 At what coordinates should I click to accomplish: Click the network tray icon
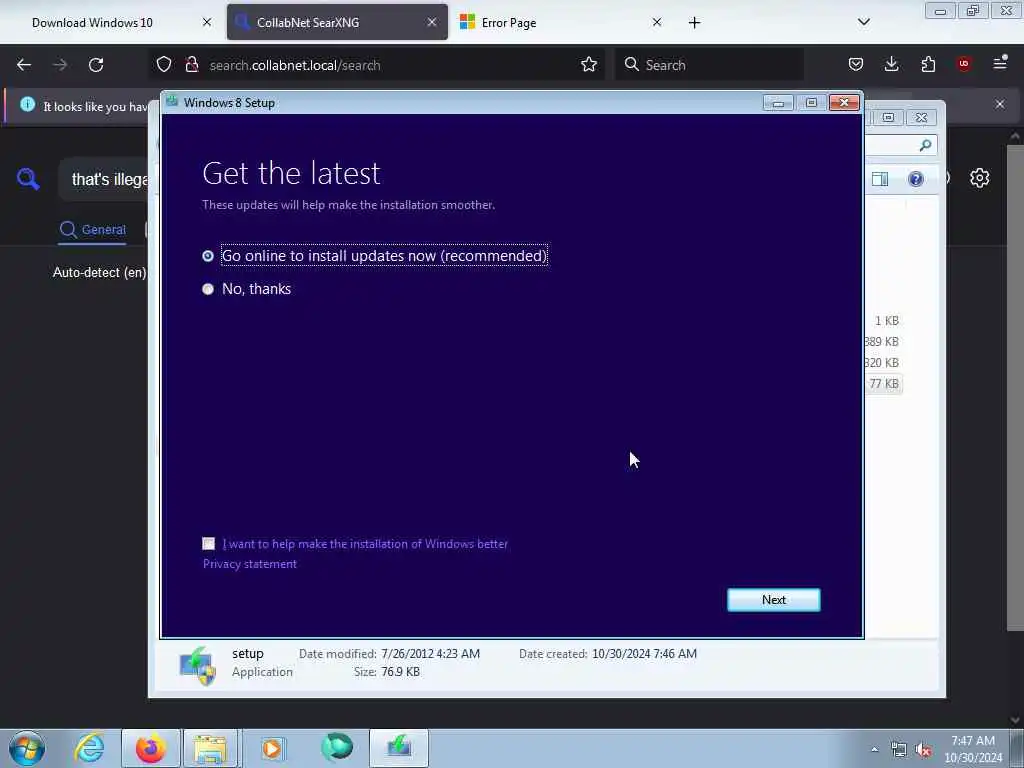click(x=899, y=750)
